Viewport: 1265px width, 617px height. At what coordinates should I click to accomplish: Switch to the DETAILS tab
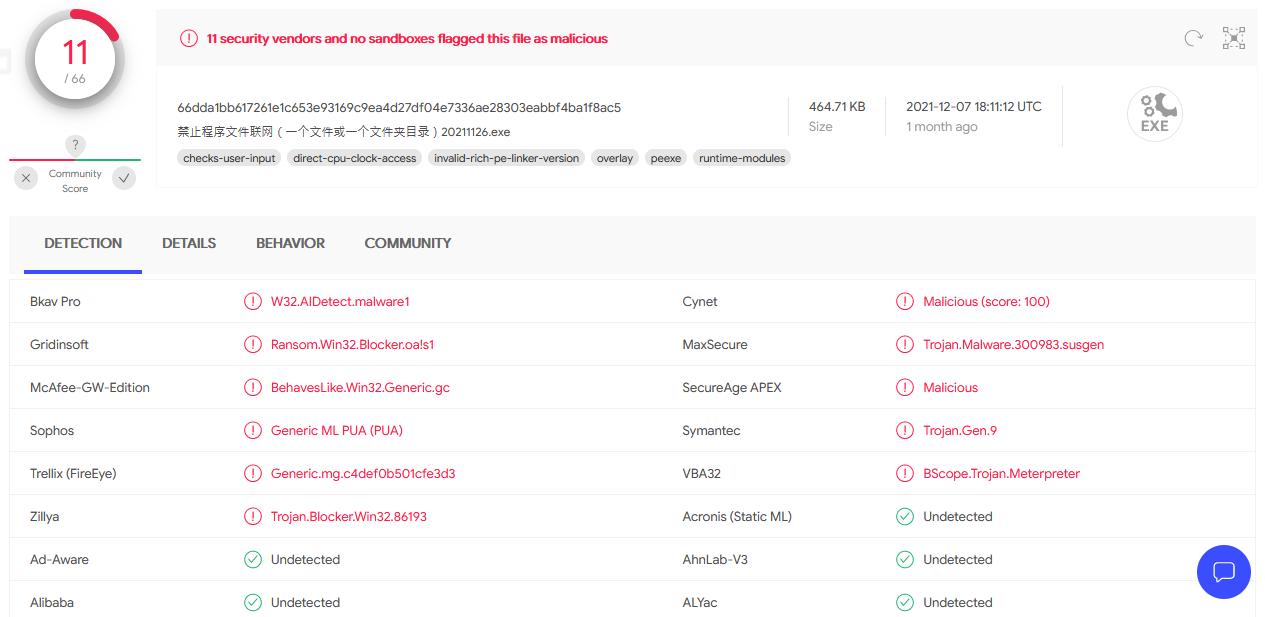coord(189,243)
